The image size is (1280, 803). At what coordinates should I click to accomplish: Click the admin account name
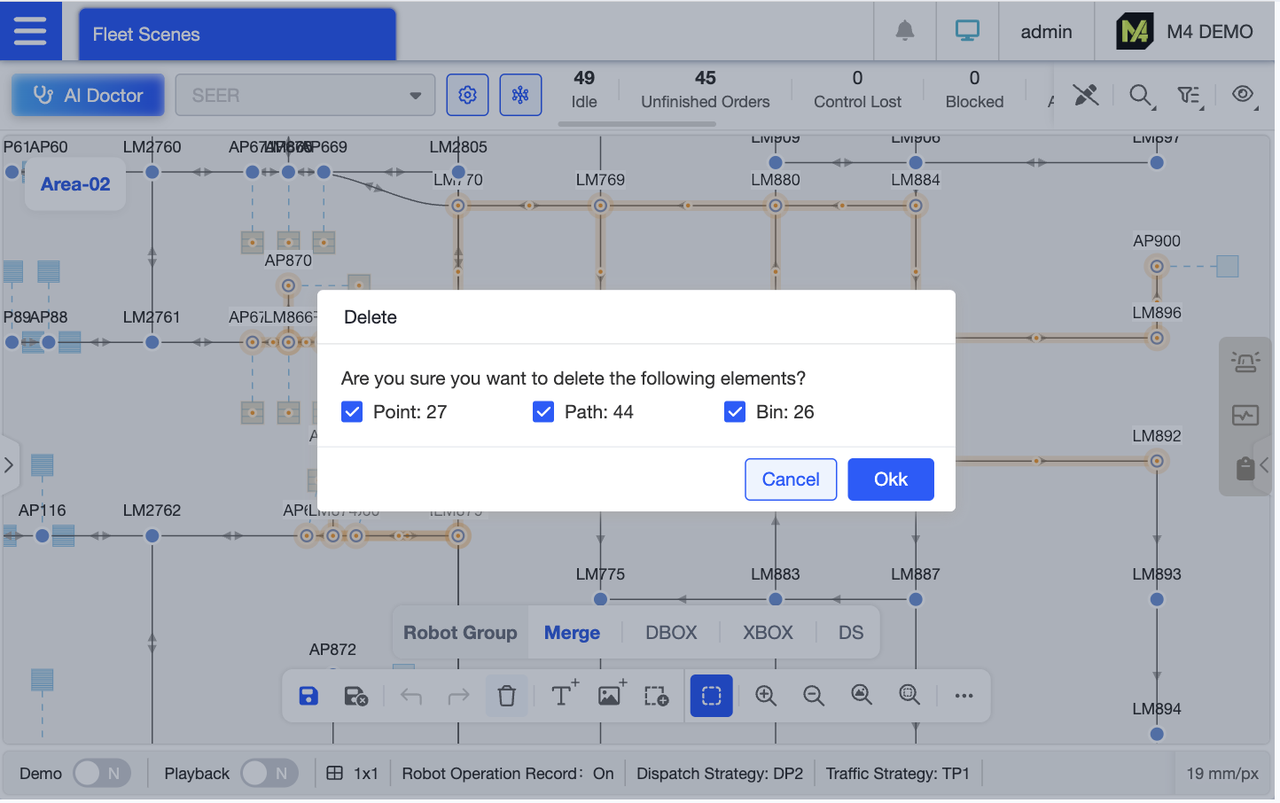(1046, 31)
